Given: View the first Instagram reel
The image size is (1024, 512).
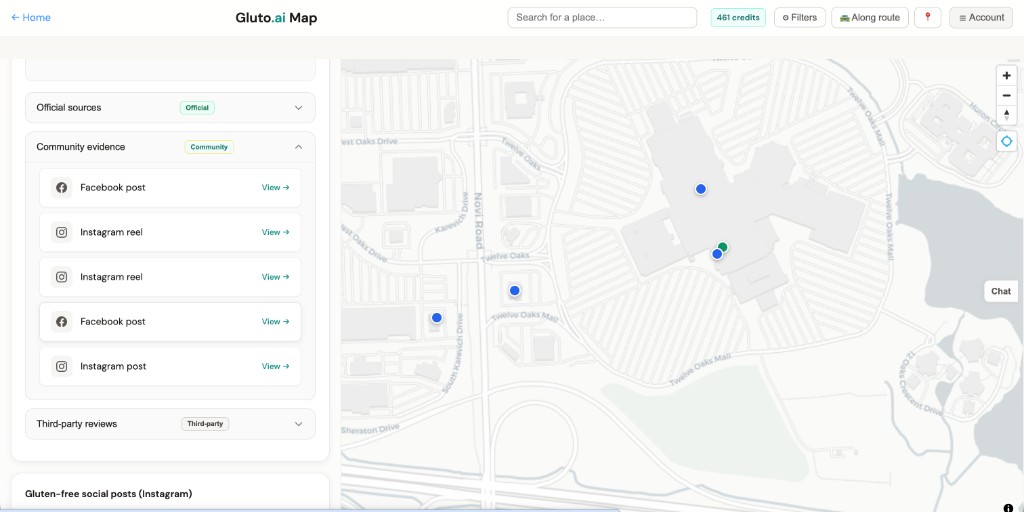Looking at the screenshot, I should pos(276,232).
